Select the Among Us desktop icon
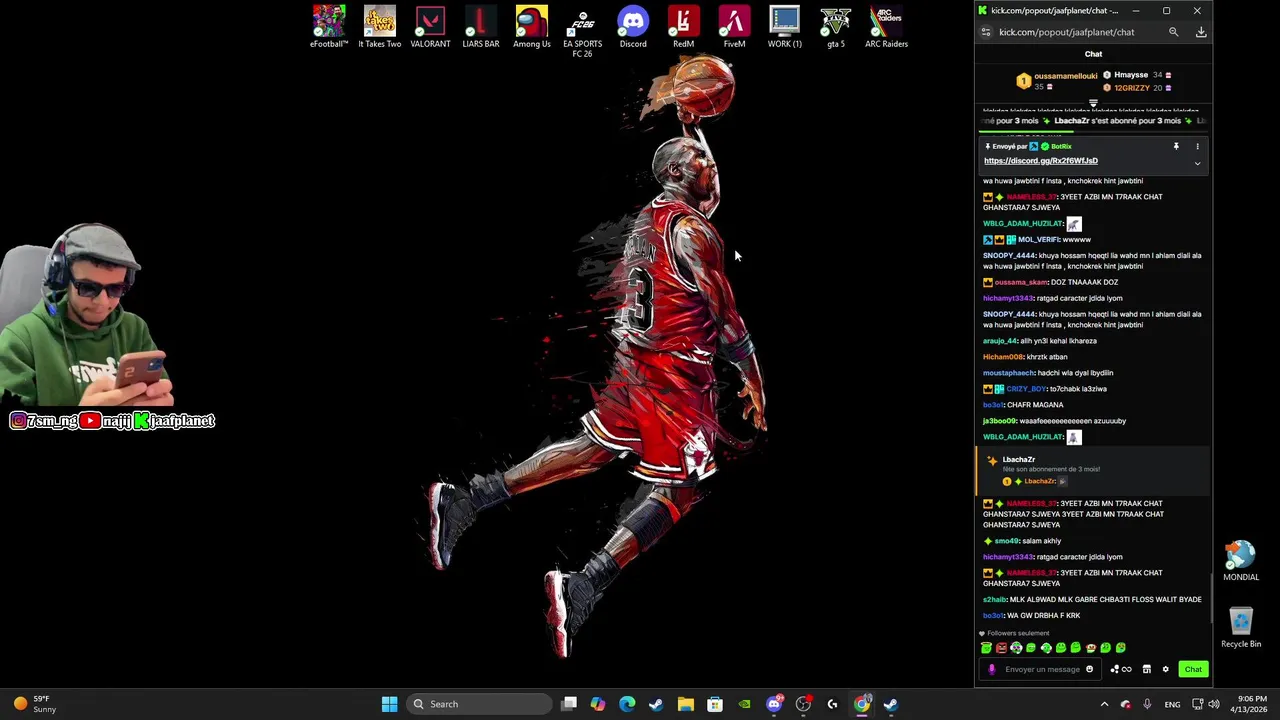 (532, 27)
